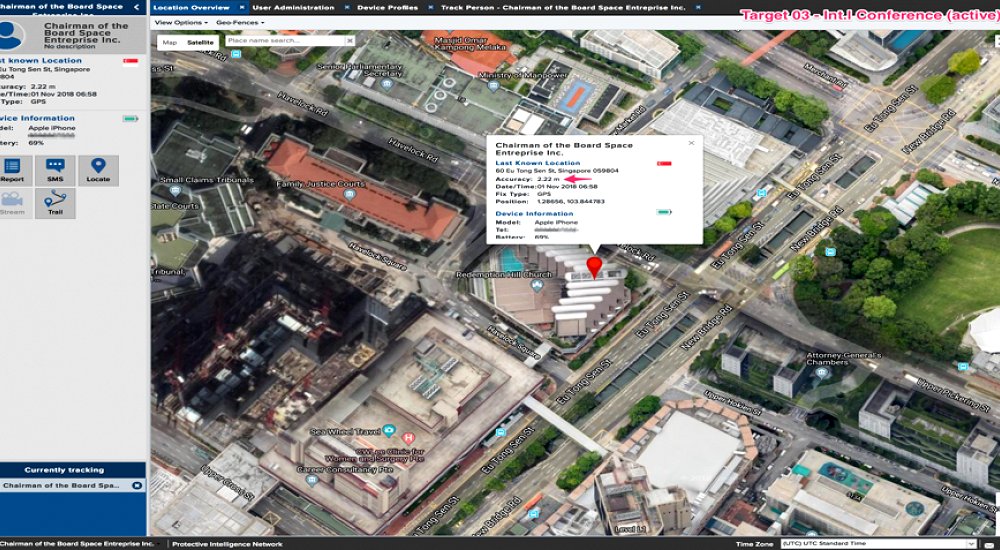Screen dimensions: 1000x550
Task: Click the Family Justice Courts map marker
Action: [349, 195]
